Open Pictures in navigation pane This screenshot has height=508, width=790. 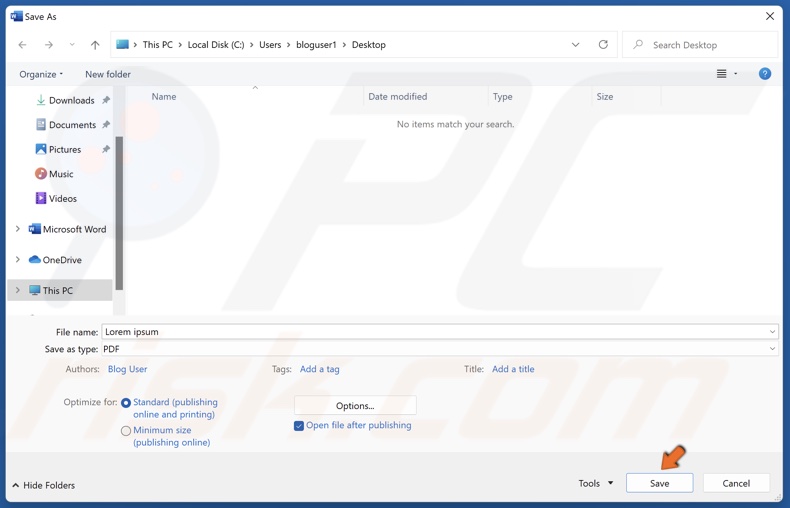pos(65,149)
